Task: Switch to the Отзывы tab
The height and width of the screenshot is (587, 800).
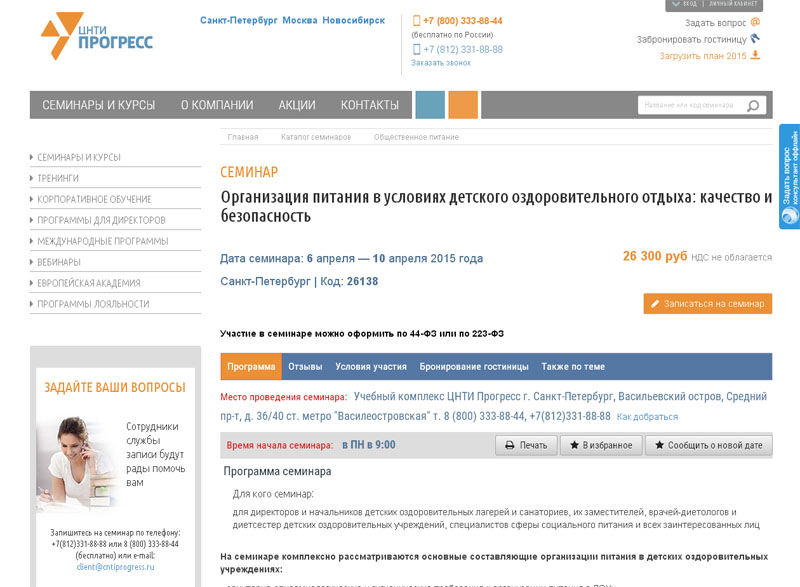Action: [305, 367]
